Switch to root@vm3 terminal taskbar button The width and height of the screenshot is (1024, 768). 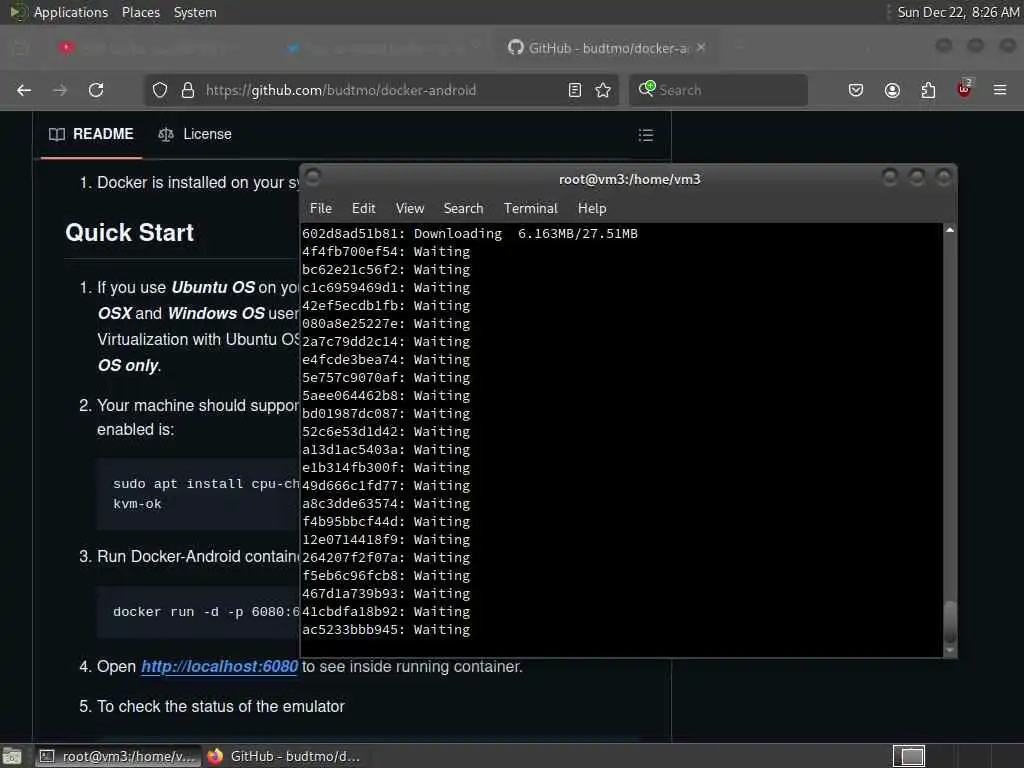pyautogui.click(x=118, y=756)
